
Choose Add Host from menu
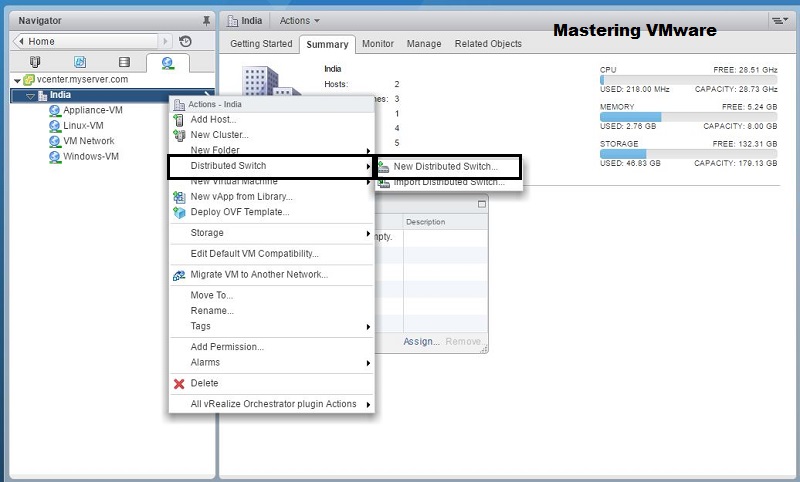pyautogui.click(x=271, y=120)
